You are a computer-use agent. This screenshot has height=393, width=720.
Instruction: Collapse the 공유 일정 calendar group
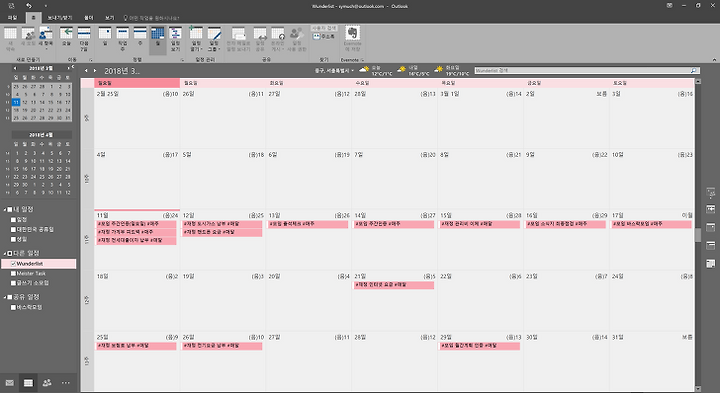click(x=5, y=297)
